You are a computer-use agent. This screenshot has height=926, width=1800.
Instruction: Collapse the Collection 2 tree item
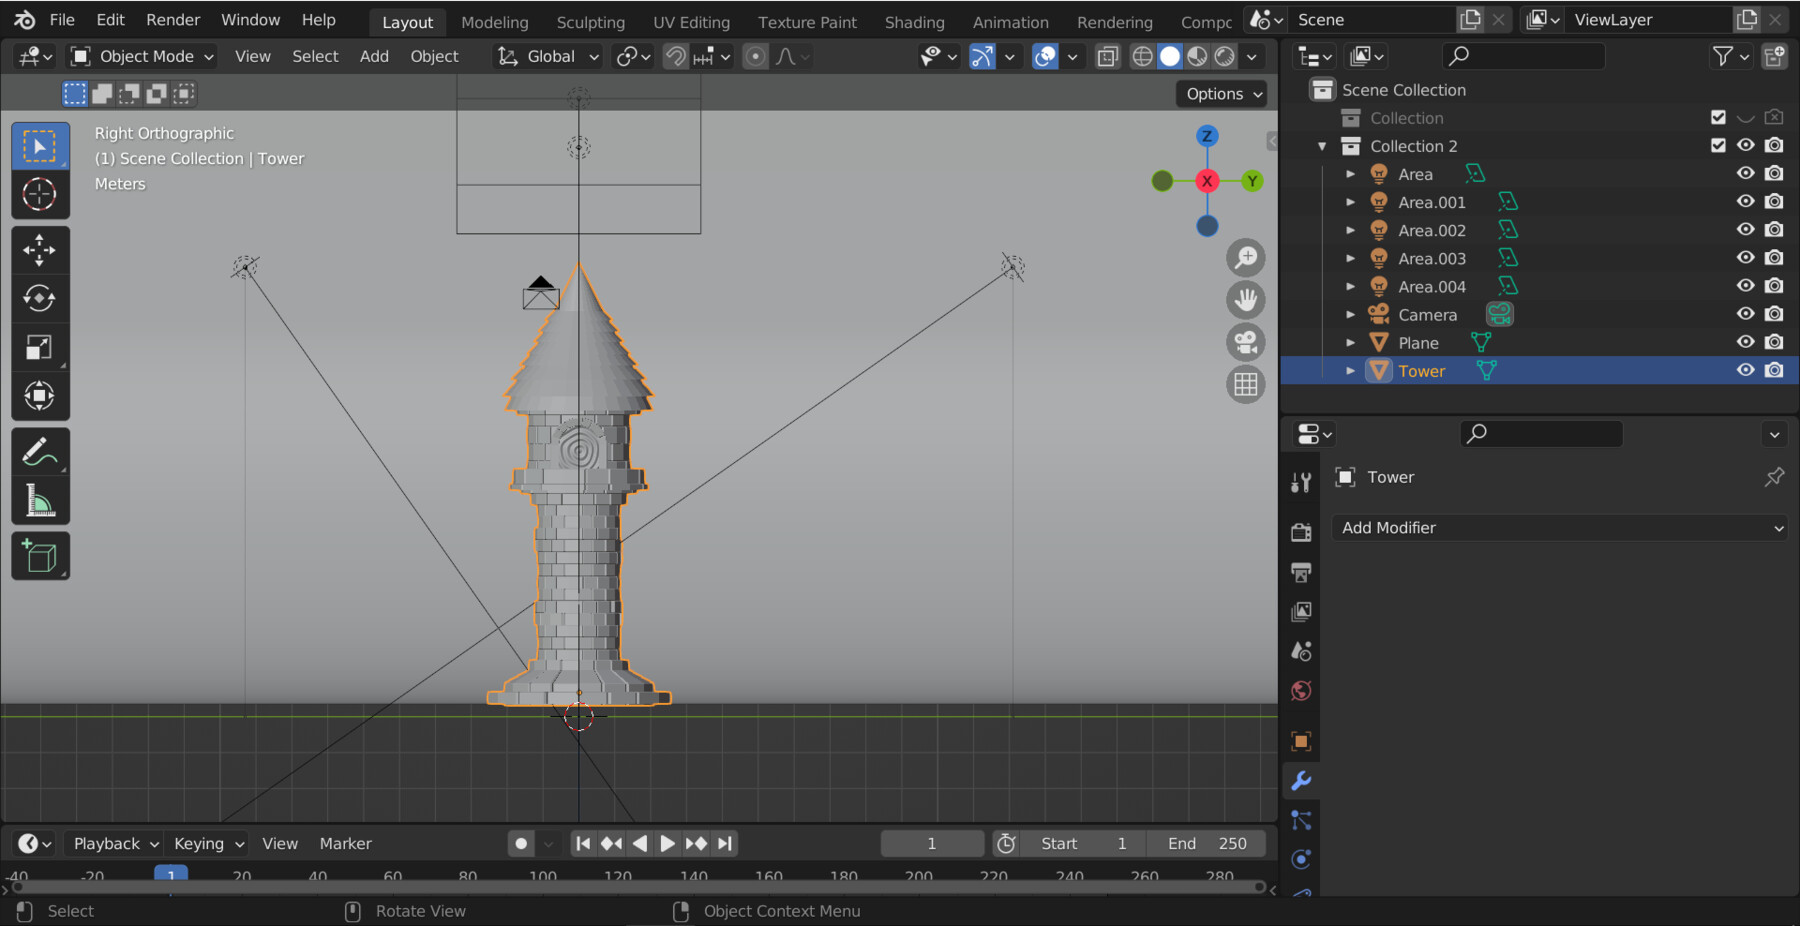tap(1322, 145)
